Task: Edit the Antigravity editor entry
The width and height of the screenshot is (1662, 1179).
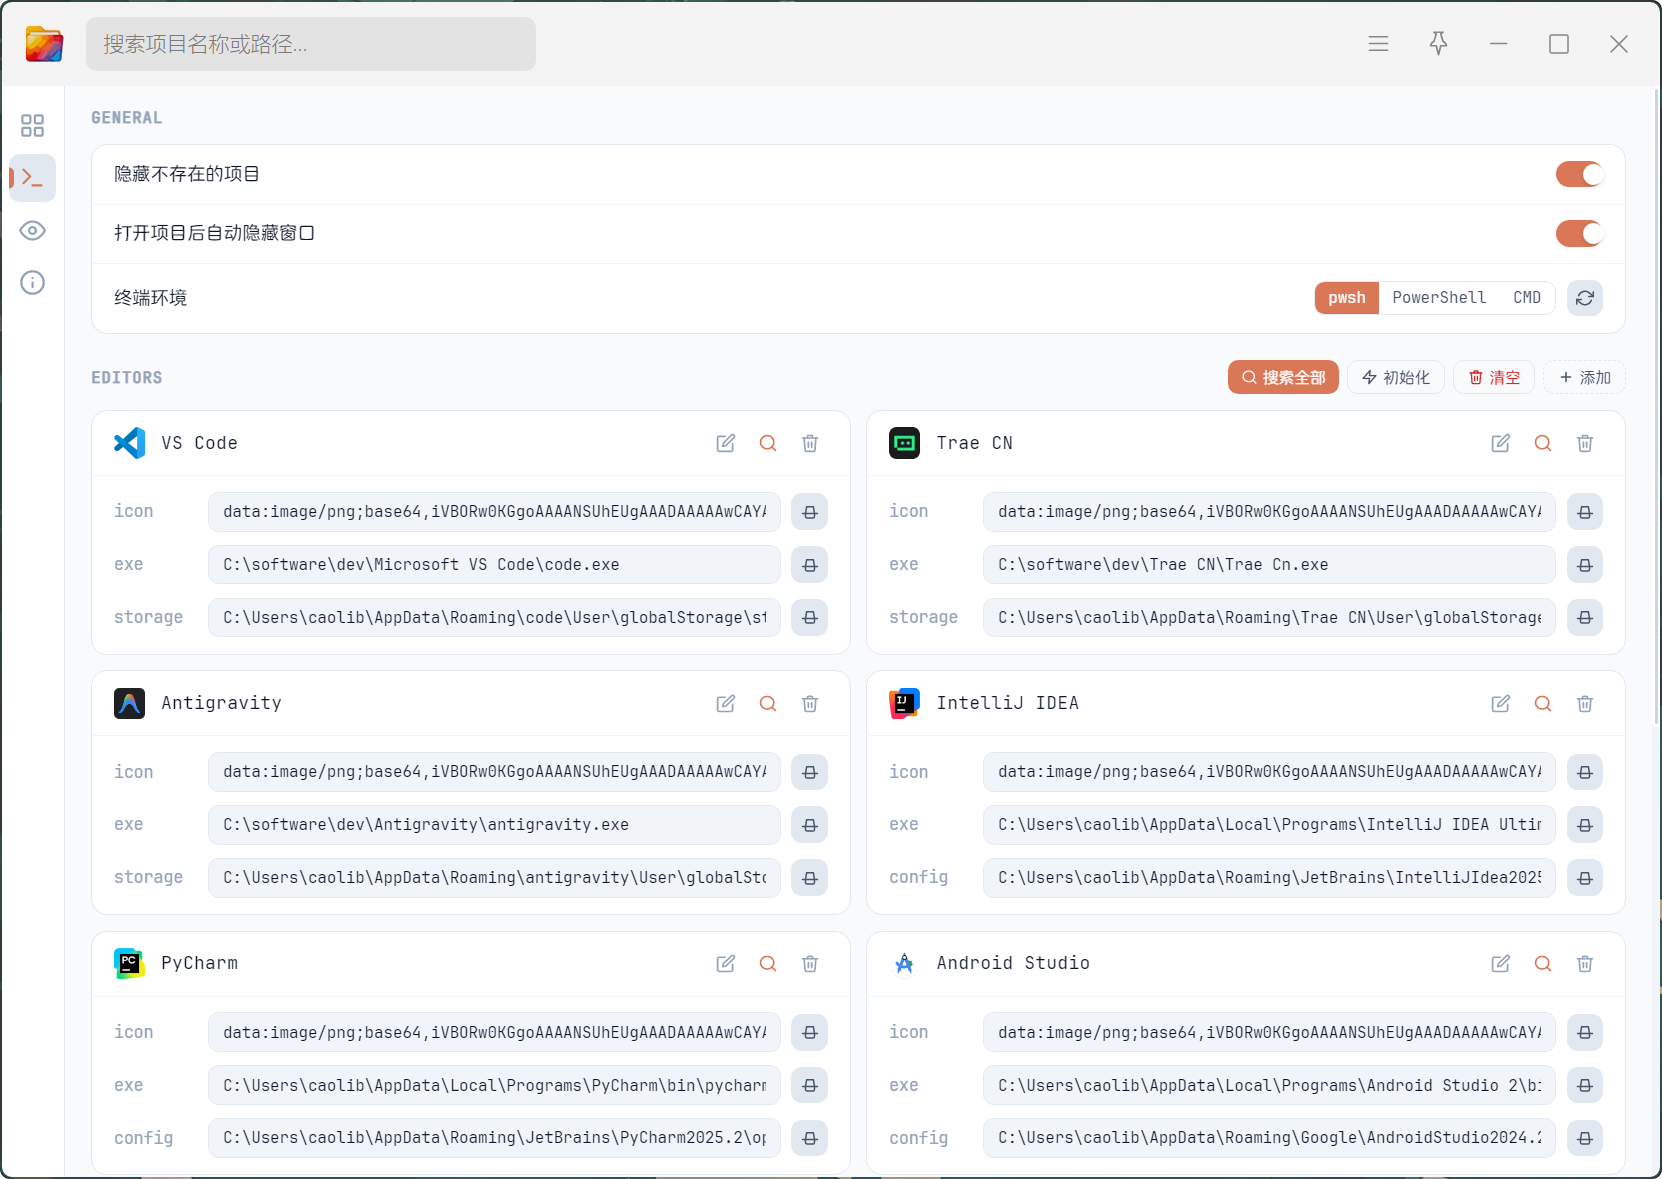Action: pos(726,704)
